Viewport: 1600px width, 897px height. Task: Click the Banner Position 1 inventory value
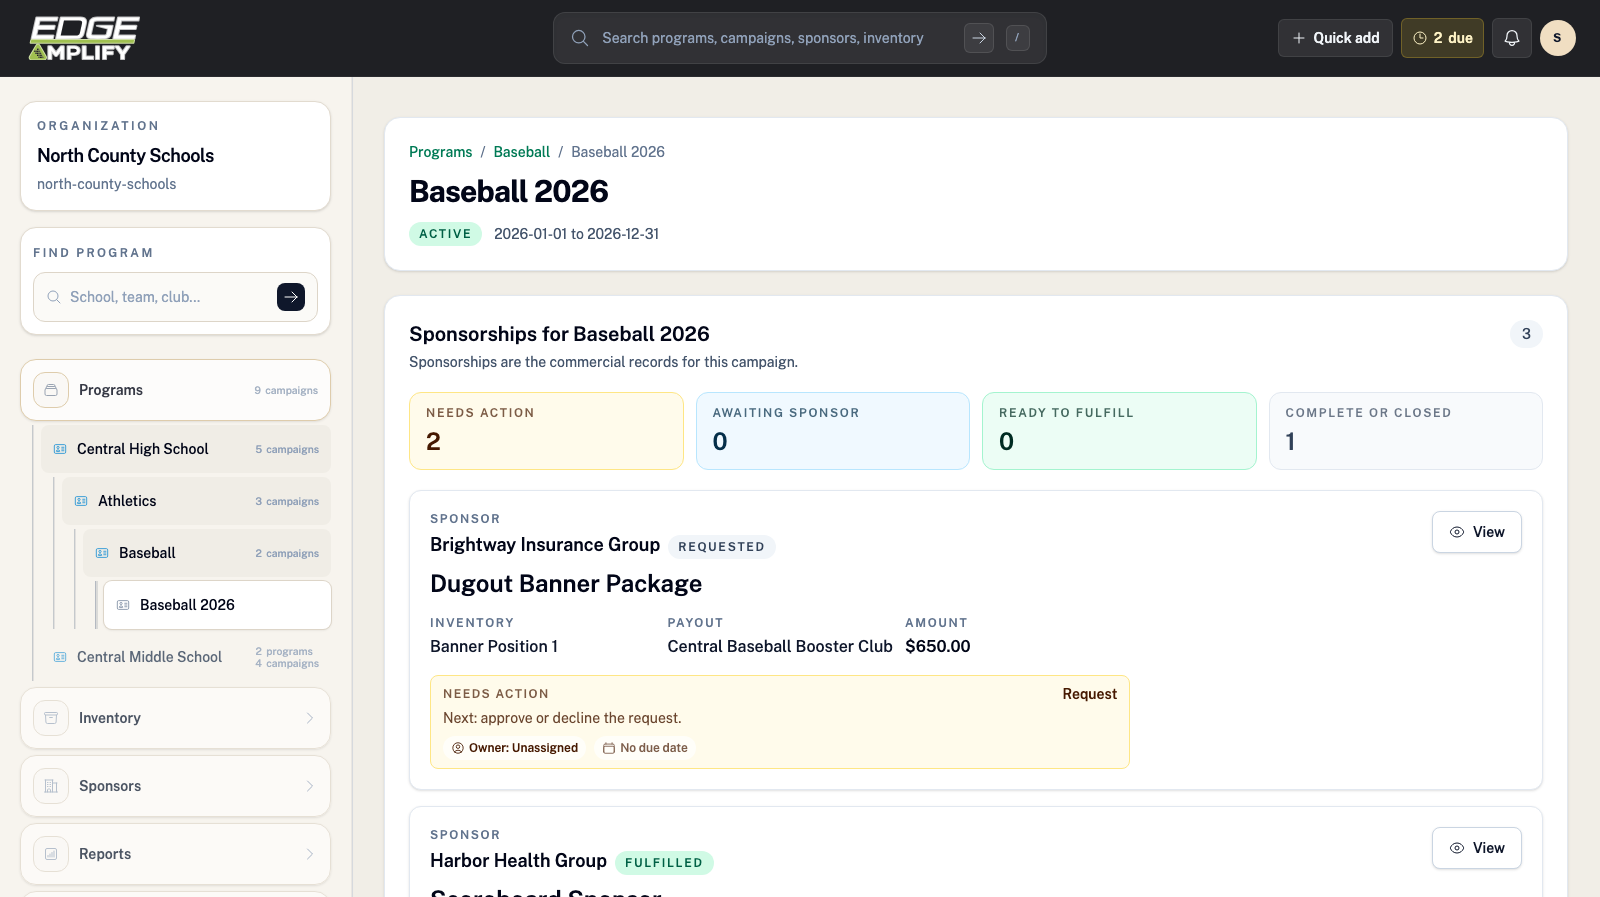pyautogui.click(x=494, y=646)
